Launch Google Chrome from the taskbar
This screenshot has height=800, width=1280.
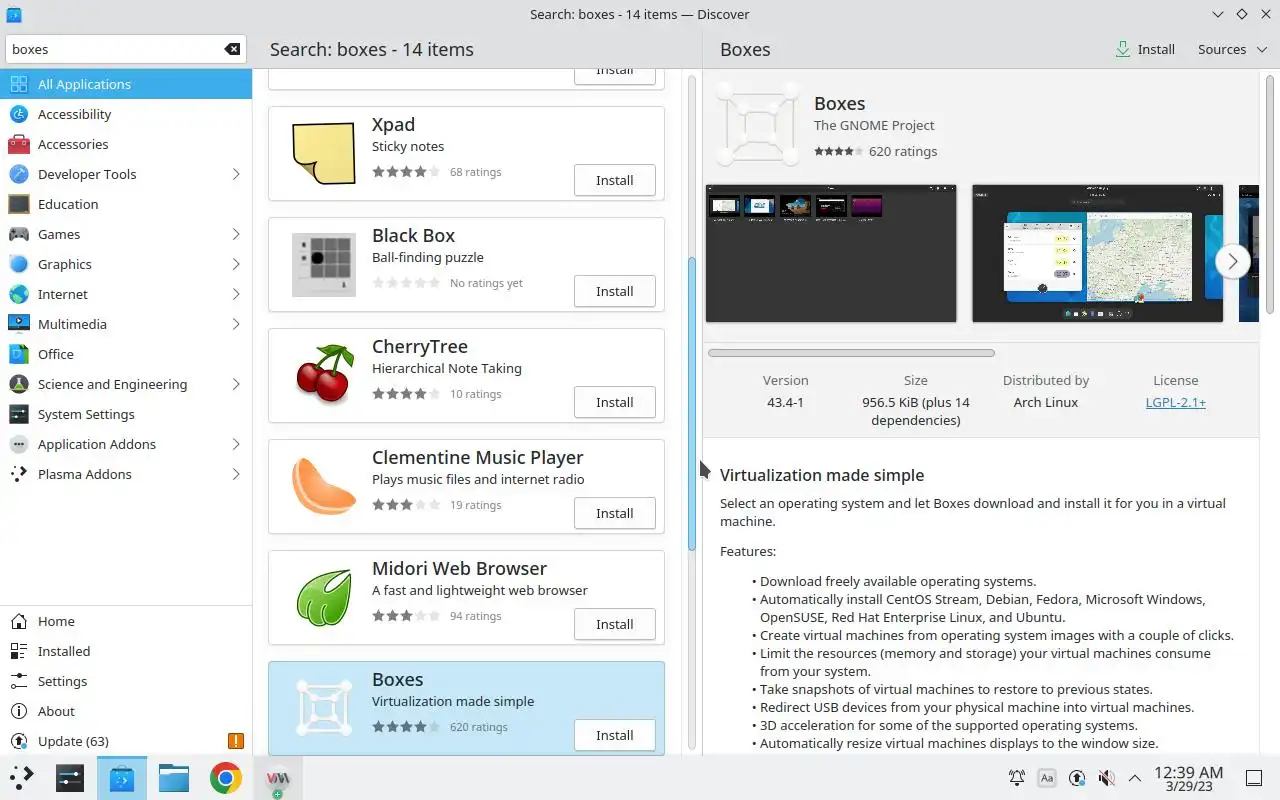225,778
